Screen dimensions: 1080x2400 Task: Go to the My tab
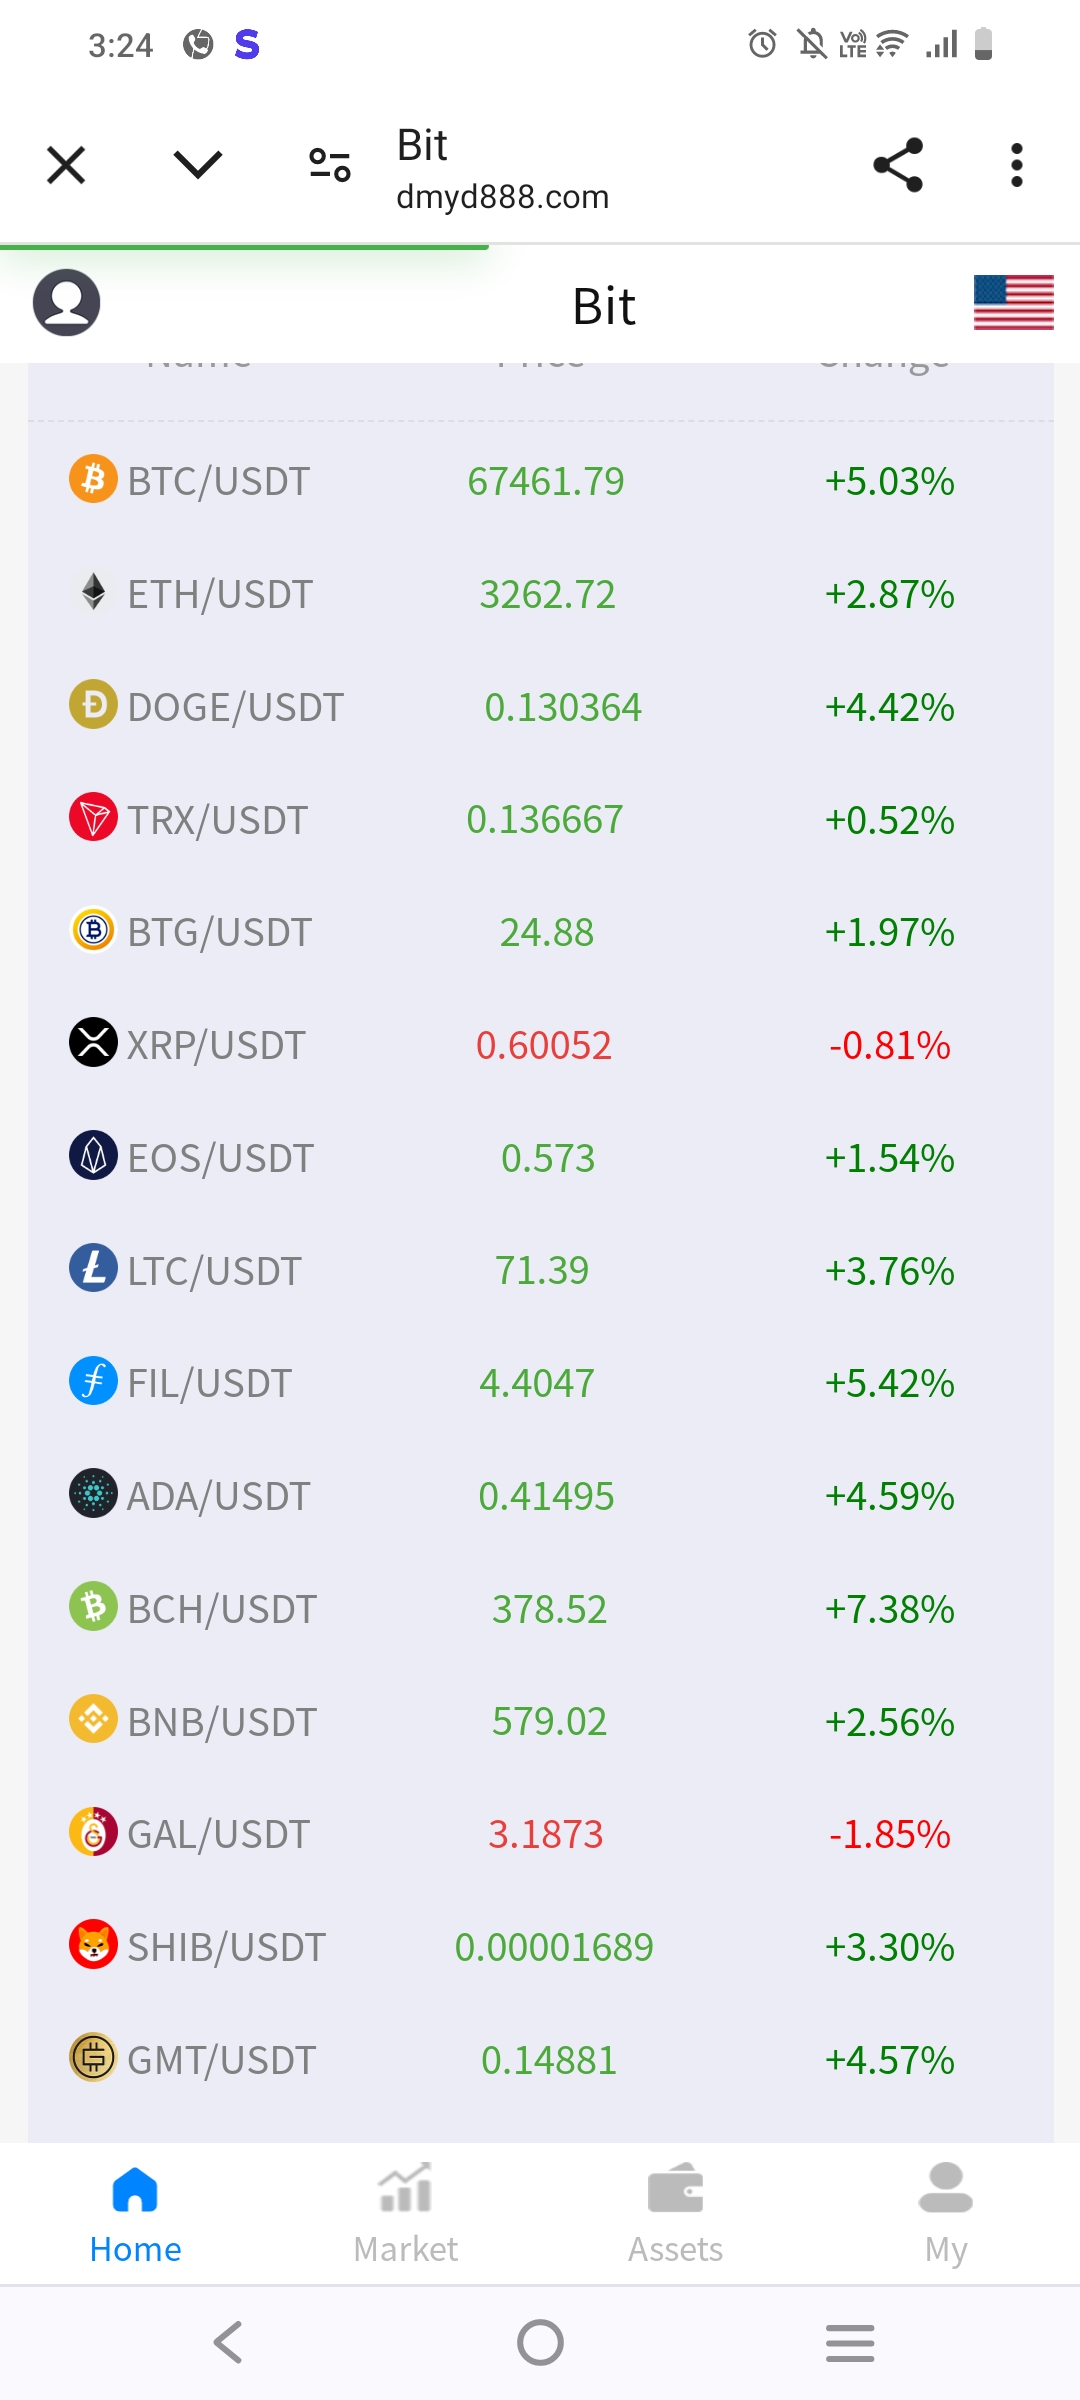(x=945, y=2212)
